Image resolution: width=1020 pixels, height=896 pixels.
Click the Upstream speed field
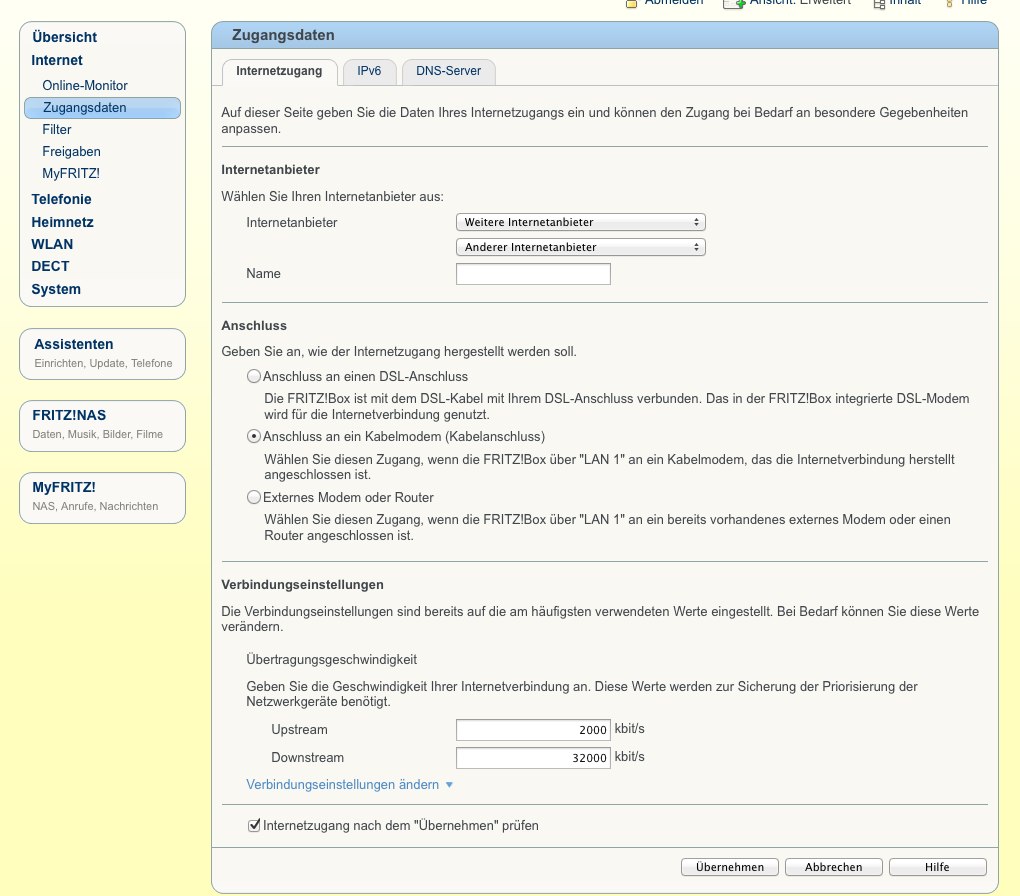tap(533, 730)
